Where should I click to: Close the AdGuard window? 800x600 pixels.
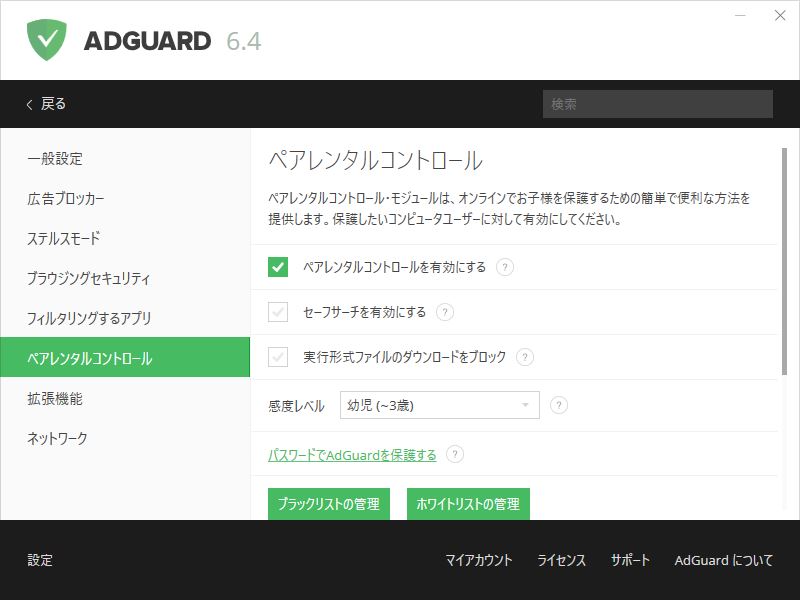[x=780, y=16]
